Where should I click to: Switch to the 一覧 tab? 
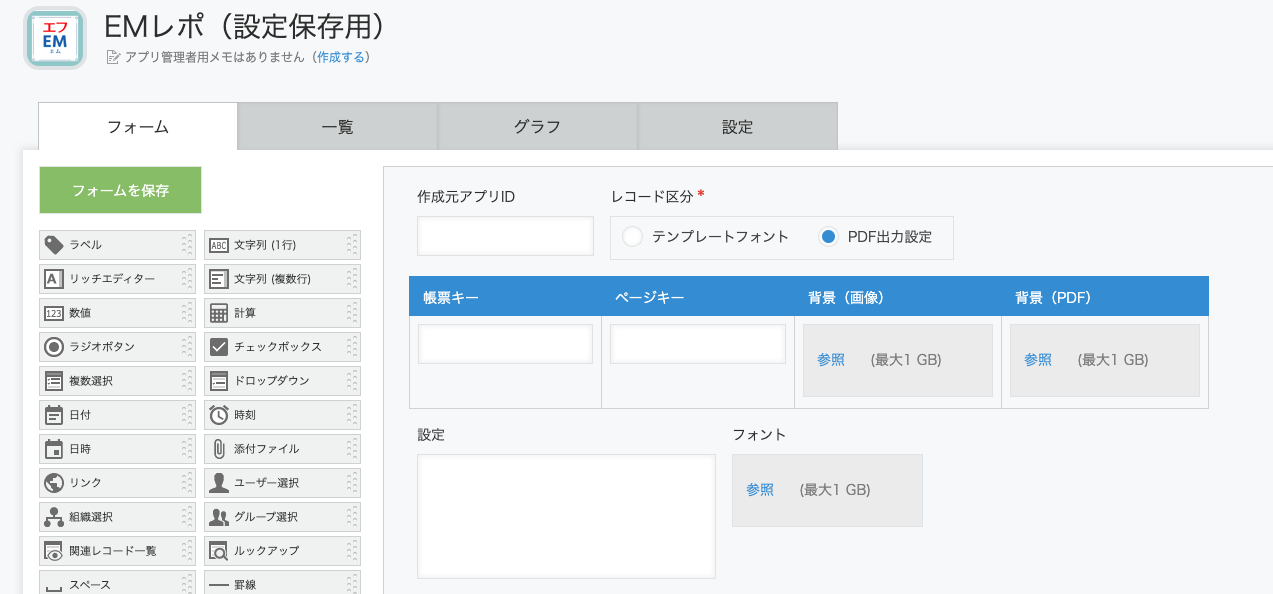point(337,125)
